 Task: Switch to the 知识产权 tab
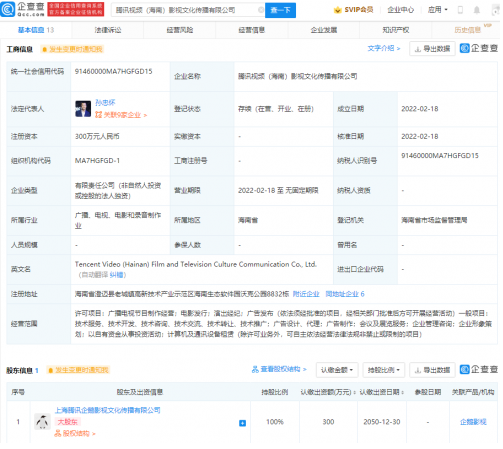tap(396, 30)
